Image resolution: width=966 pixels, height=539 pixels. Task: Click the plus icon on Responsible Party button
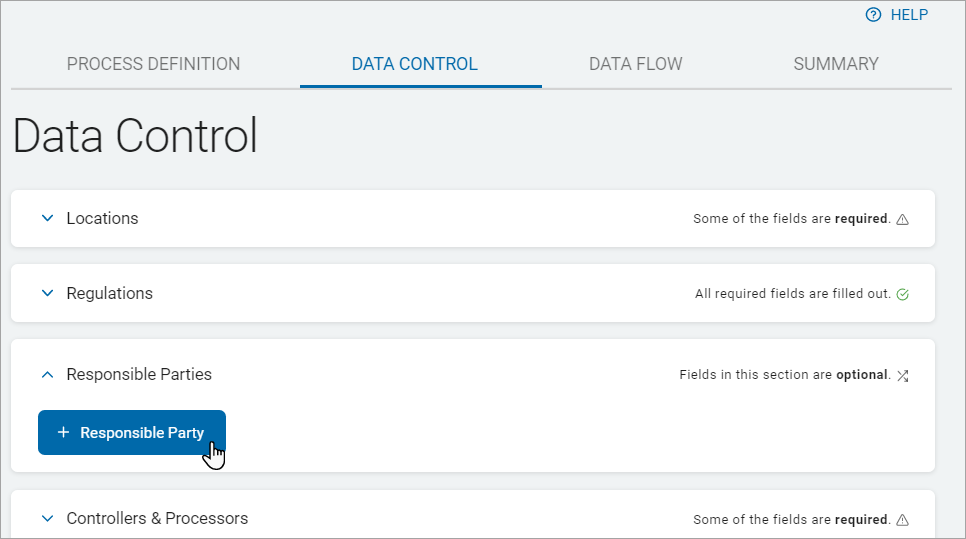tap(63, 433)
